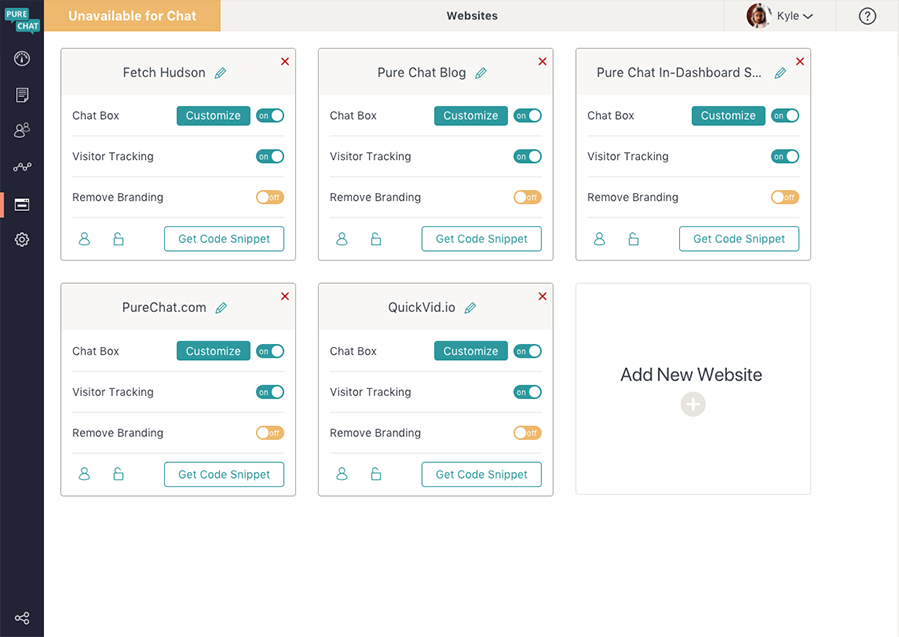This screenshot has width=899, height=637.
Task: Edit the Fetch Hudson name with pencil icon
Action: coord(220,73)
